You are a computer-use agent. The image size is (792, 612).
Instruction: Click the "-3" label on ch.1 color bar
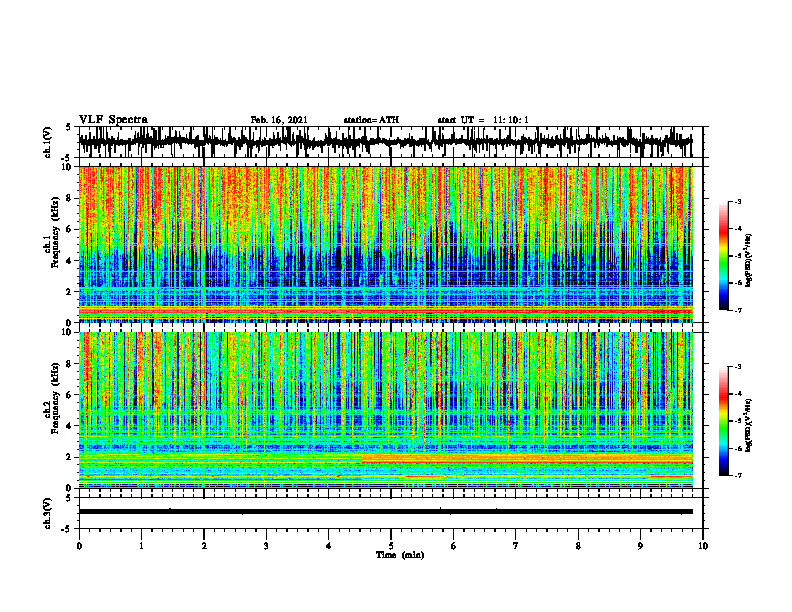tap(738, 201)
